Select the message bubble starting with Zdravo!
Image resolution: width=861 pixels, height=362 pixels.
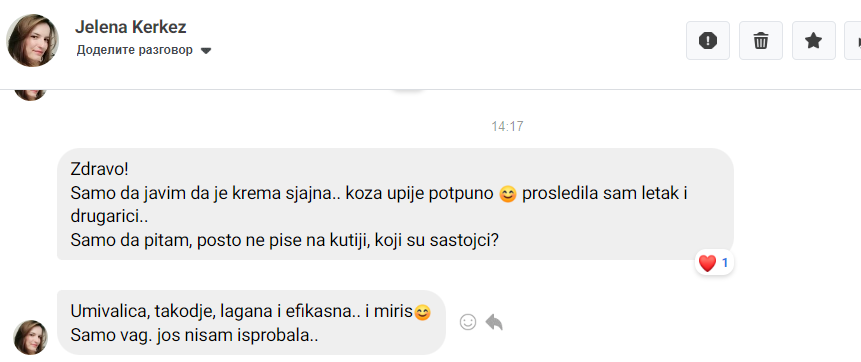click(395, 204)
